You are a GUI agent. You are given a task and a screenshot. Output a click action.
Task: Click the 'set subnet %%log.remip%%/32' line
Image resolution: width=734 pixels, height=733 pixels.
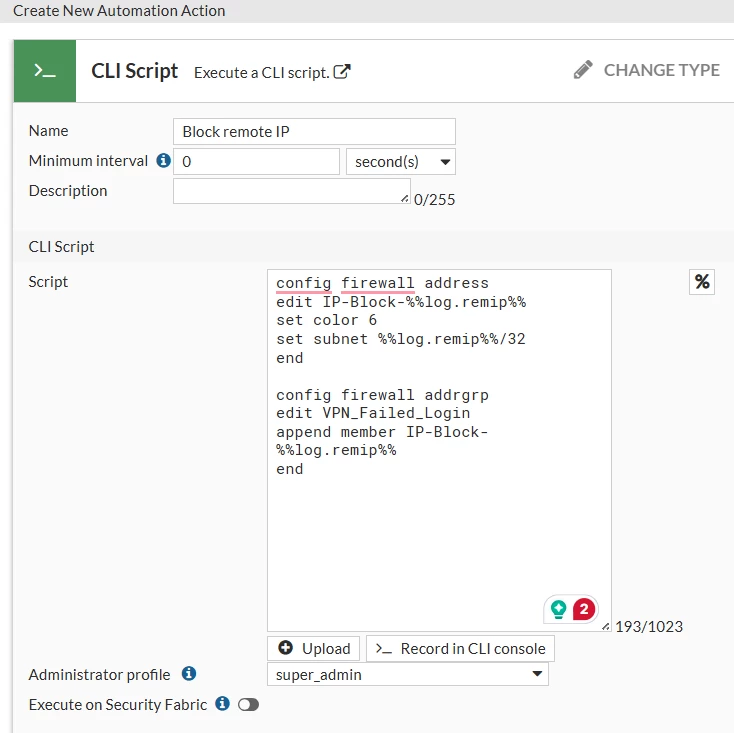click(401, 339)
